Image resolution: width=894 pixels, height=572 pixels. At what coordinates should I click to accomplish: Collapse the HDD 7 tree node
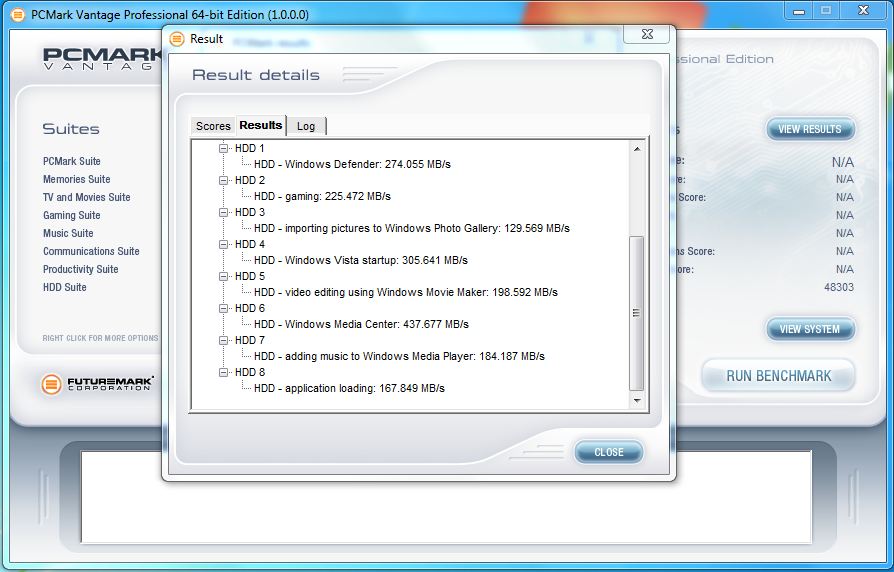(223, 340)
